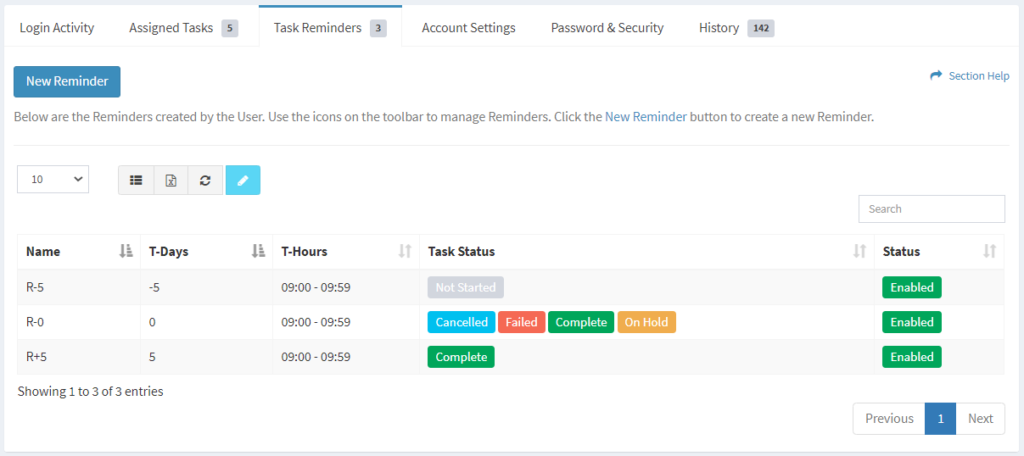The height and width of the screenshot is (456, 1024).
Task: Sort by Task Status column icon
Action: coord(860,252)
